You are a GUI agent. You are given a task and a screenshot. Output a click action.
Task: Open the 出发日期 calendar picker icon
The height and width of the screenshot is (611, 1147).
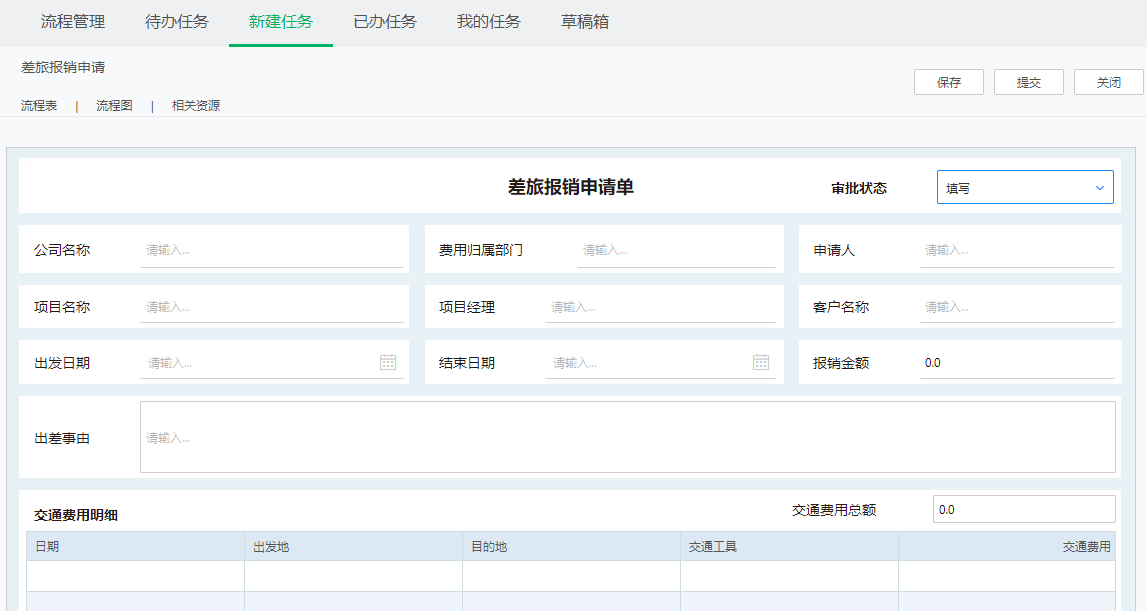388,362
